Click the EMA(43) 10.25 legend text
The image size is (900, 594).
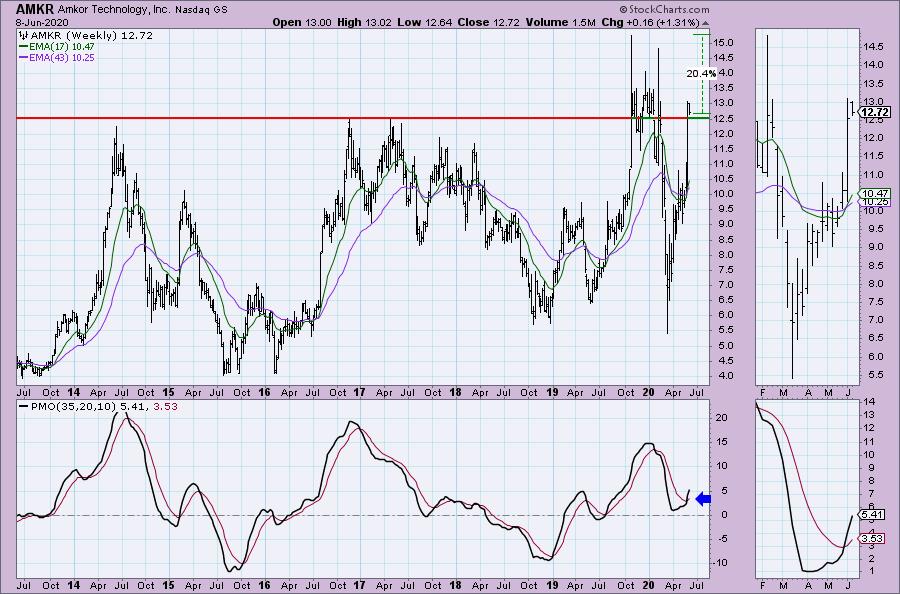pos(62,57)
